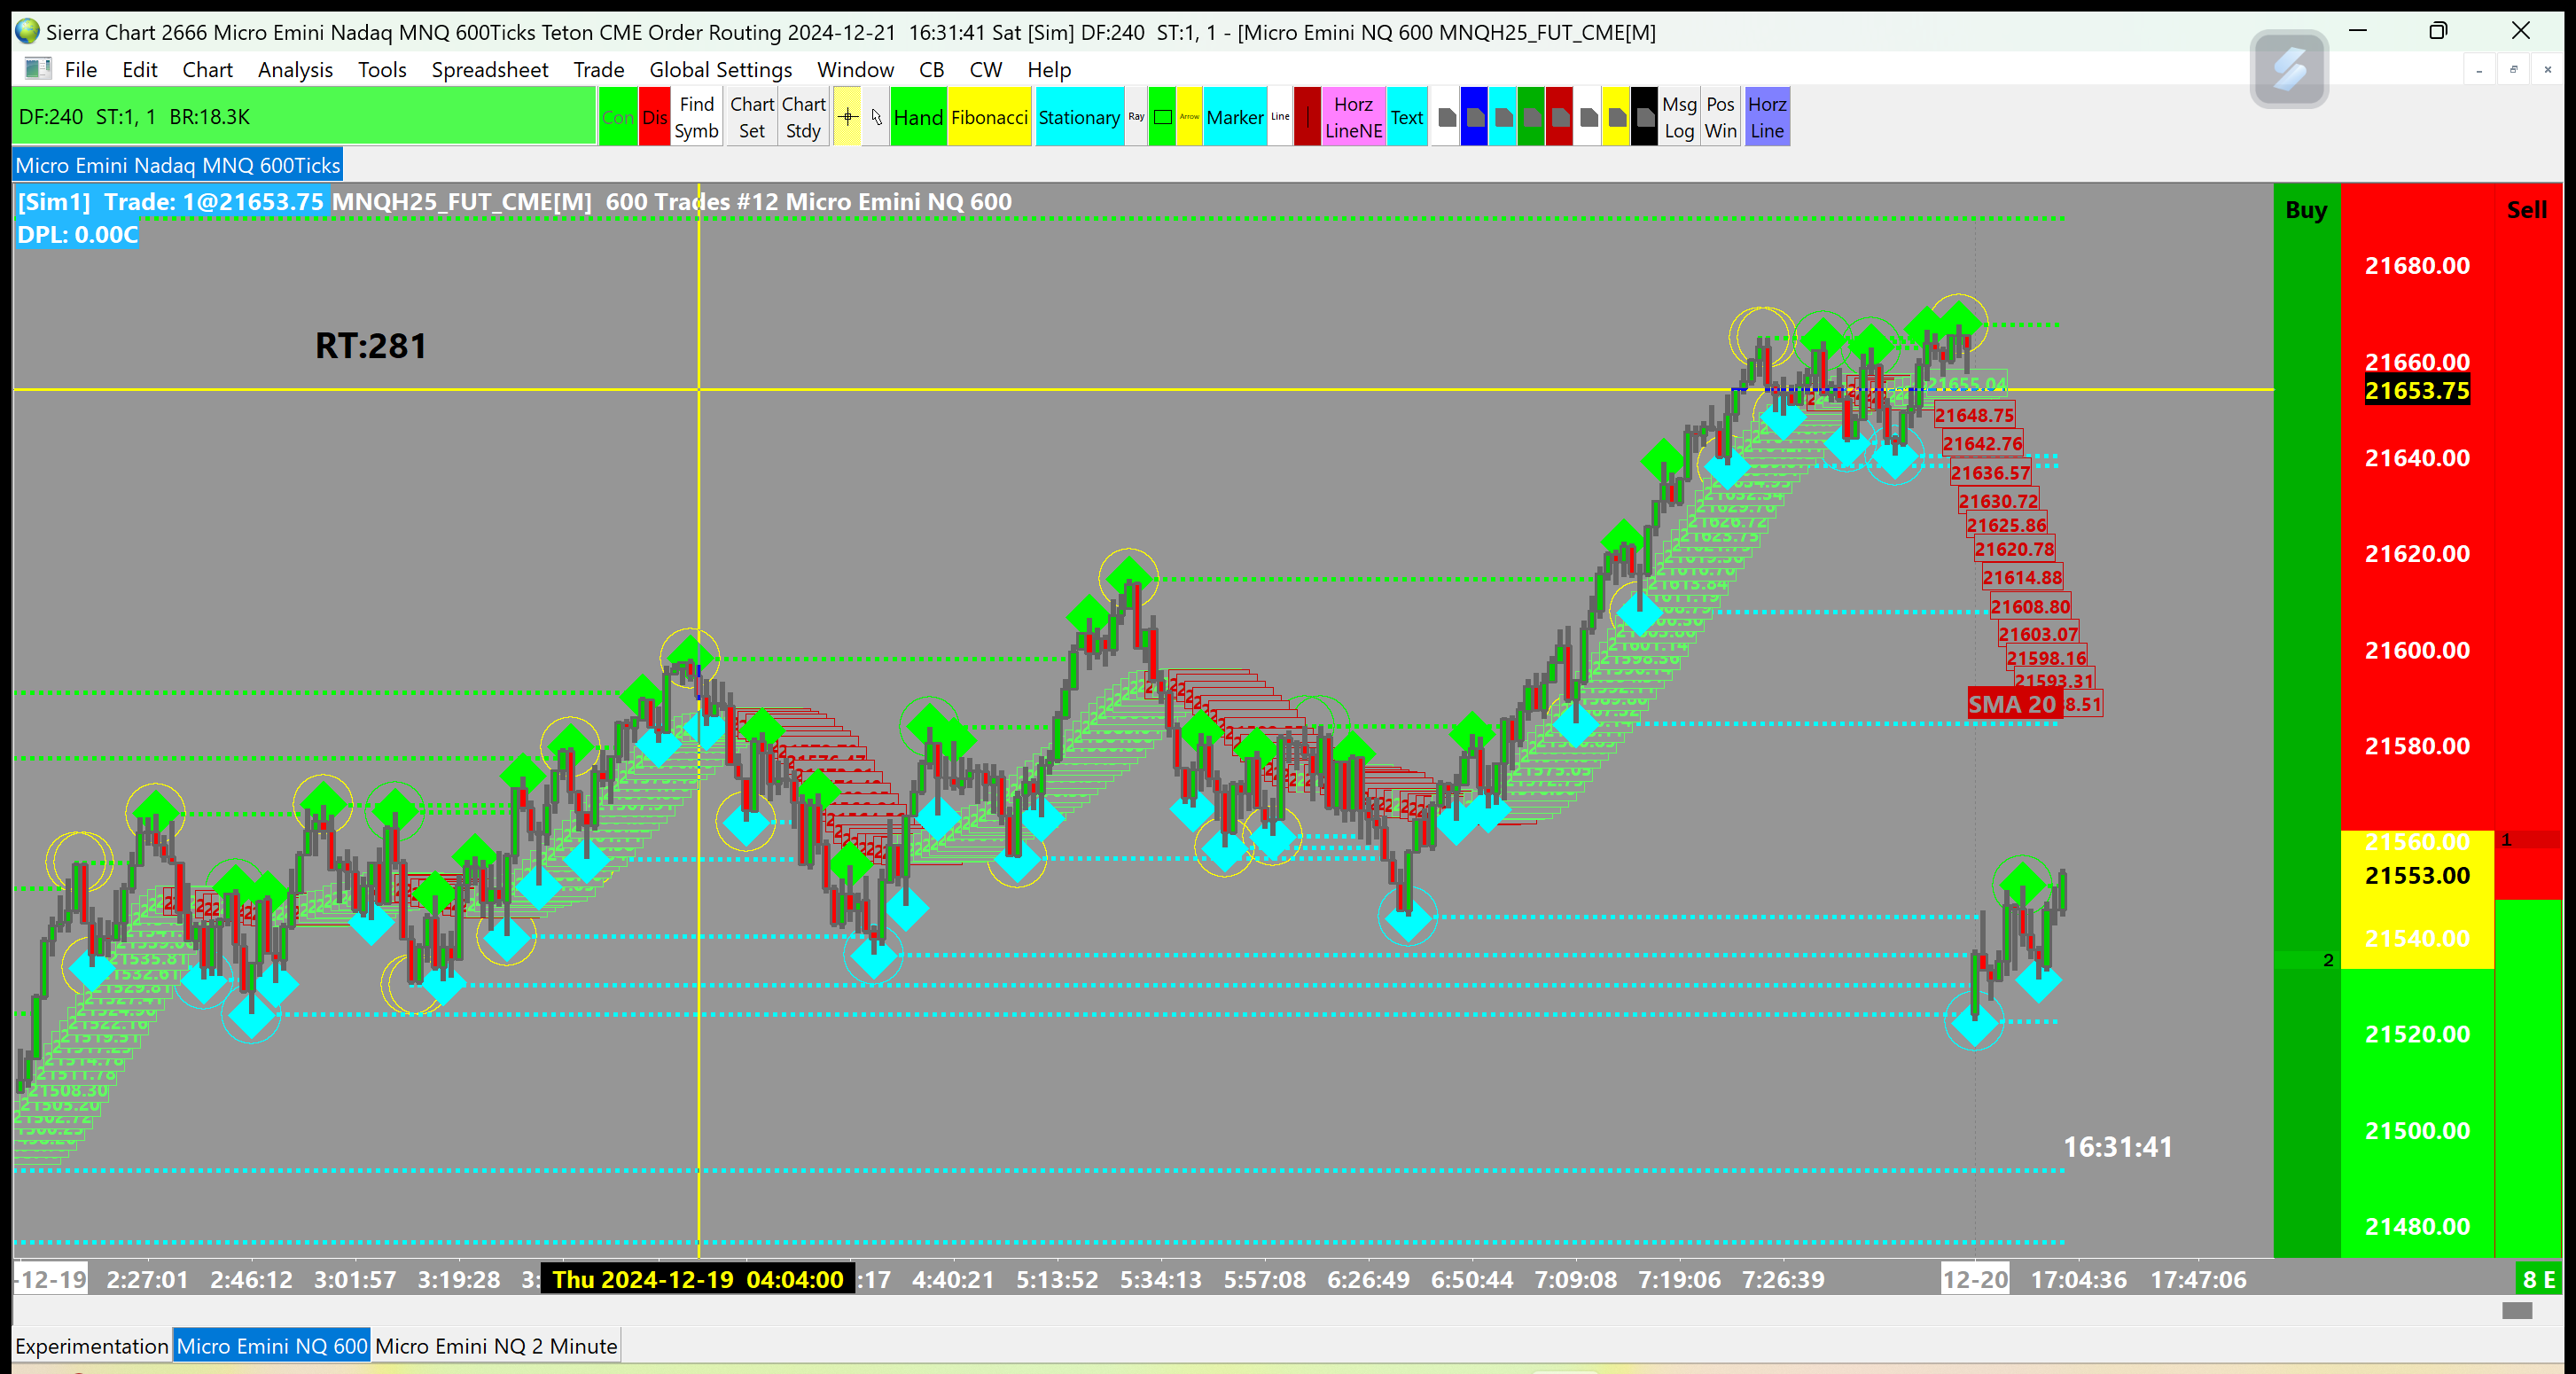This screenshot has height=1374, width=2576.
Task: Click the translucent overlay app icon
Action: coord(2288,69)
